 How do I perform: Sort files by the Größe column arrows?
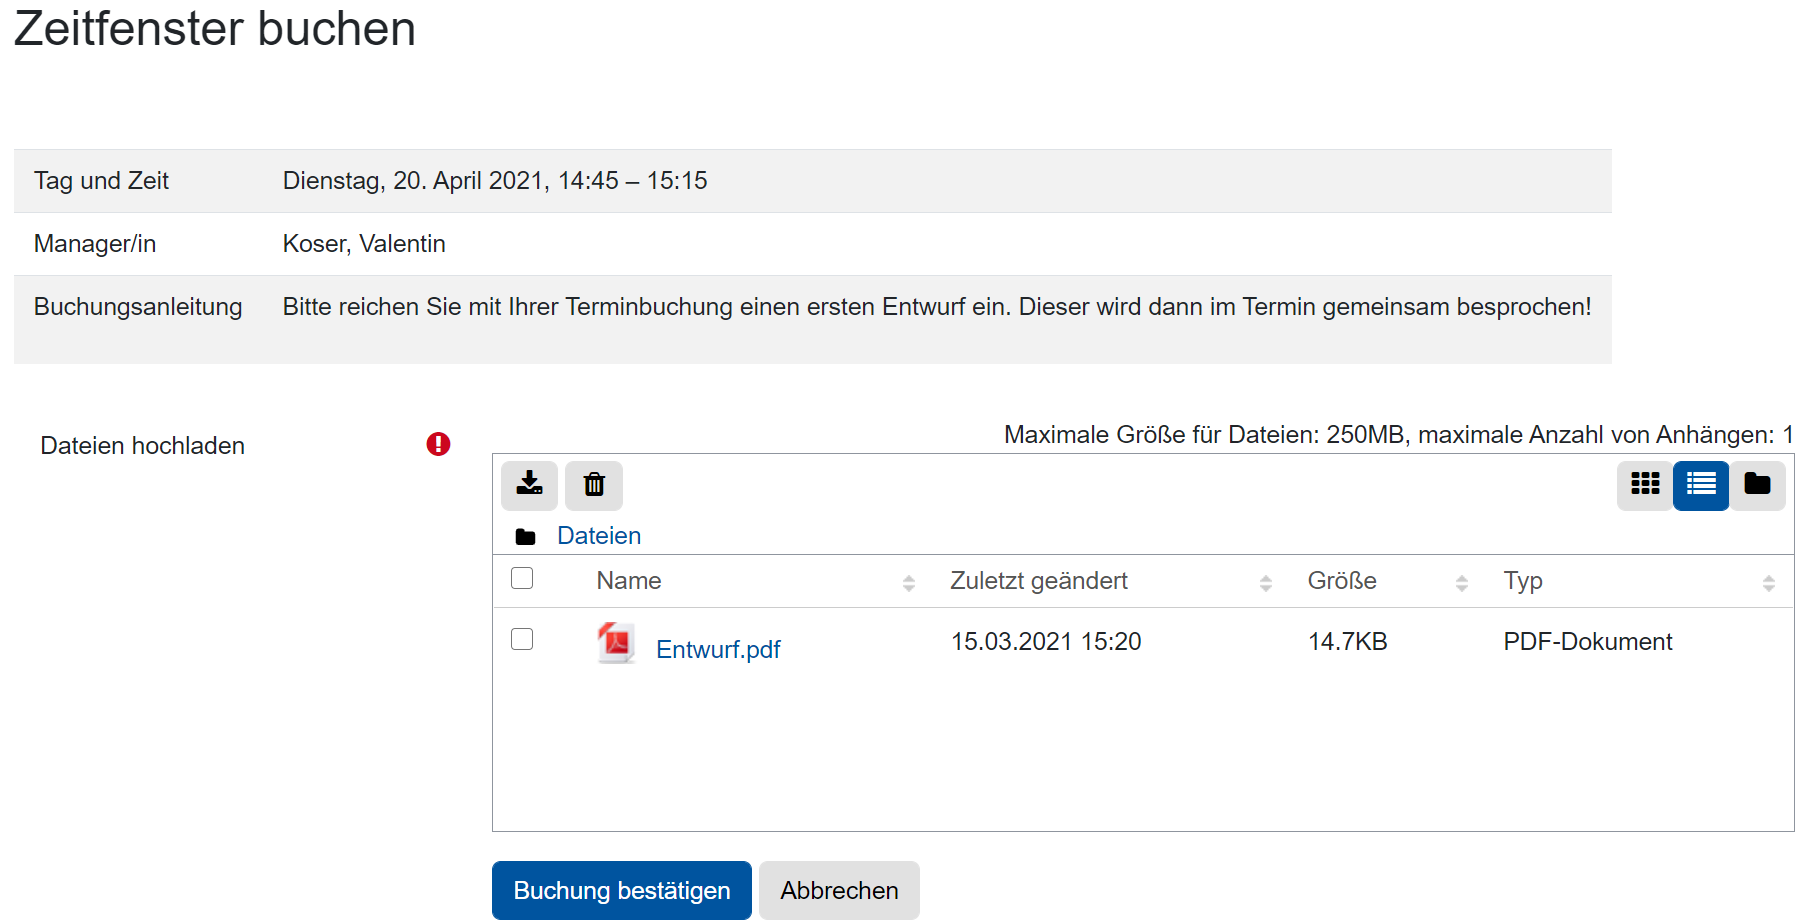(1461, 581)
